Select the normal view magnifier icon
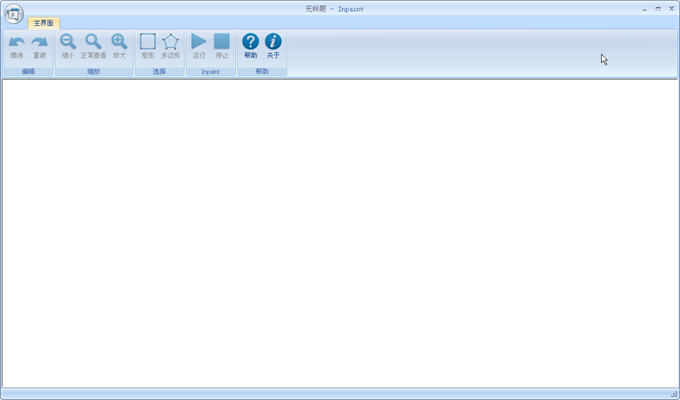This screenshot has height=400, width=680. pyautogui.click(x=93, y=42)
